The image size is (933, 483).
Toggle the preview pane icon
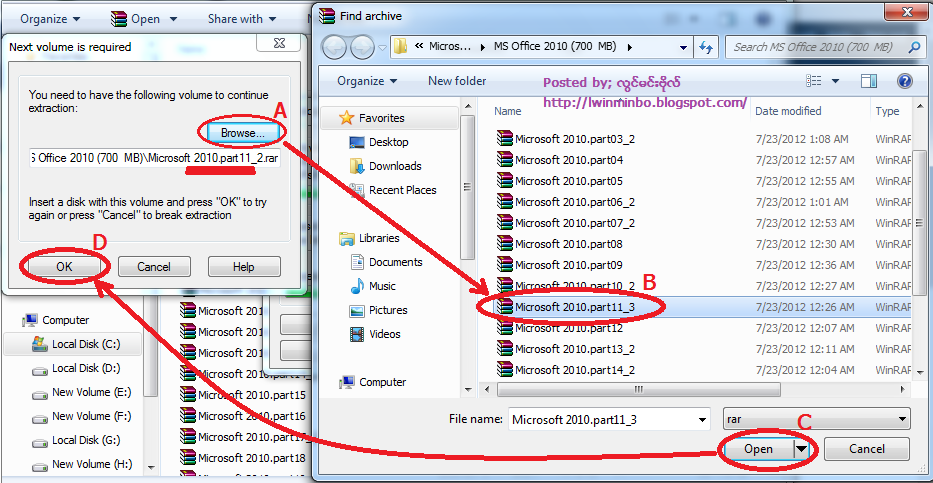[869, 81]
